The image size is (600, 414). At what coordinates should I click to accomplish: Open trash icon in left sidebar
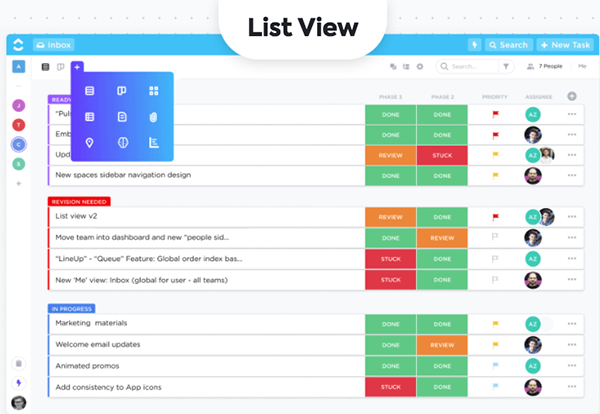[x=19, y=363]
